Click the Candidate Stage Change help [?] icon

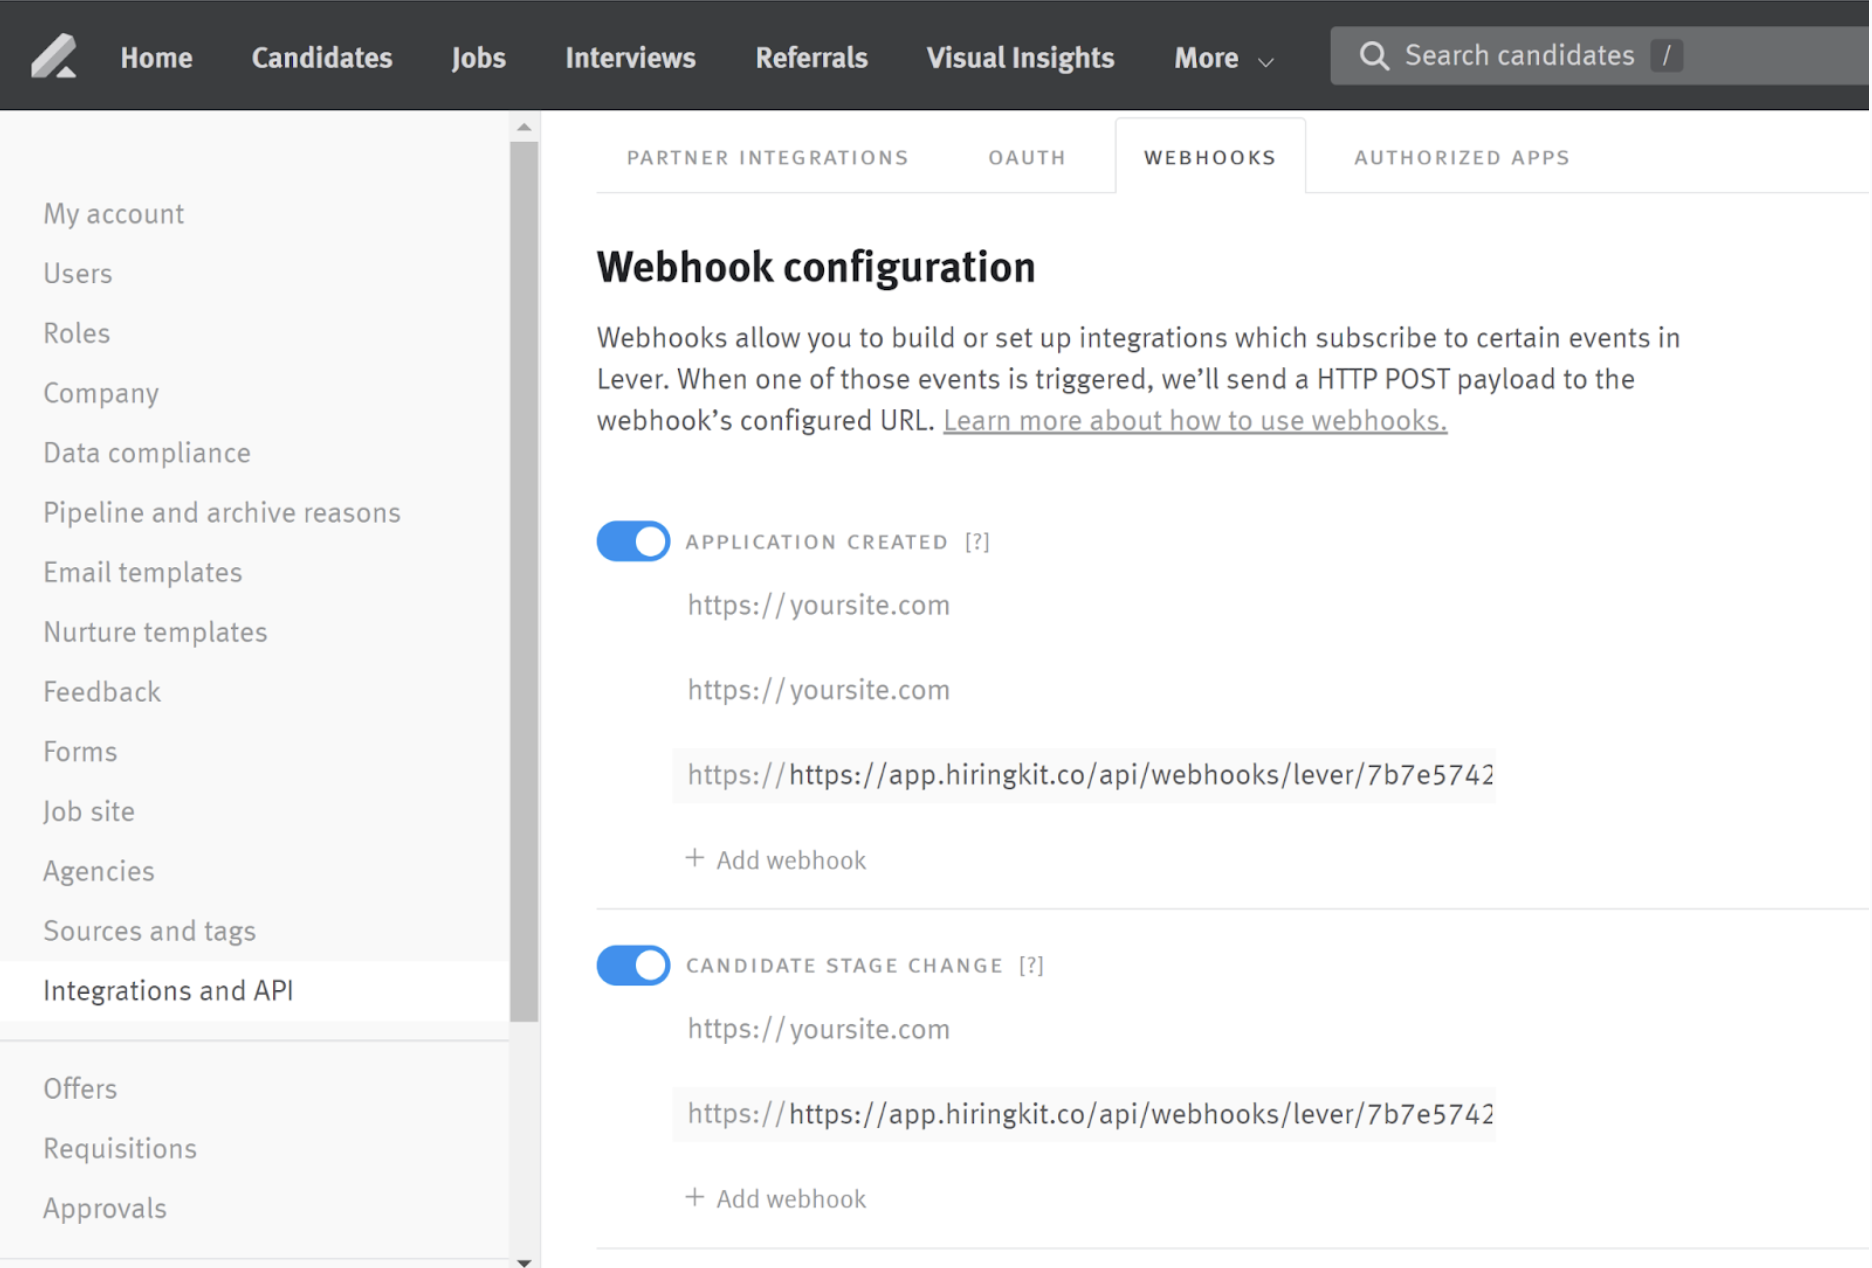(x=1031, y=966)
